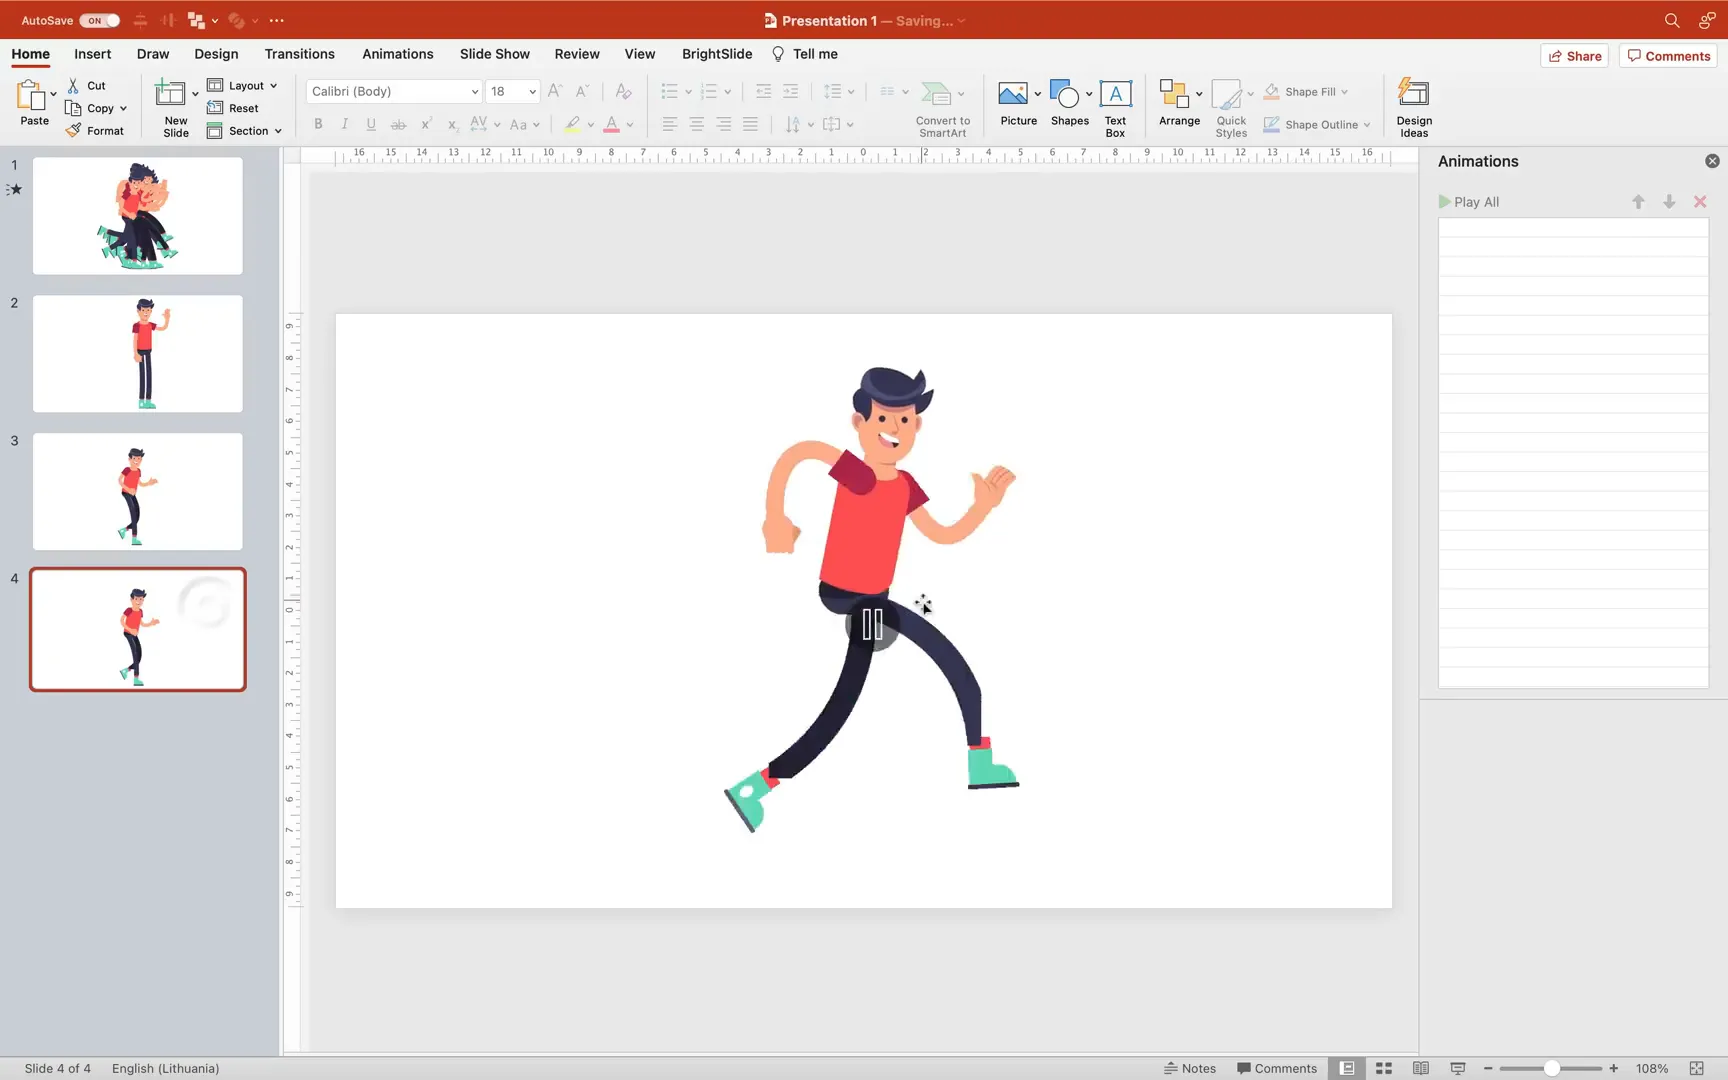Click the Share button

pos(1575,56)
